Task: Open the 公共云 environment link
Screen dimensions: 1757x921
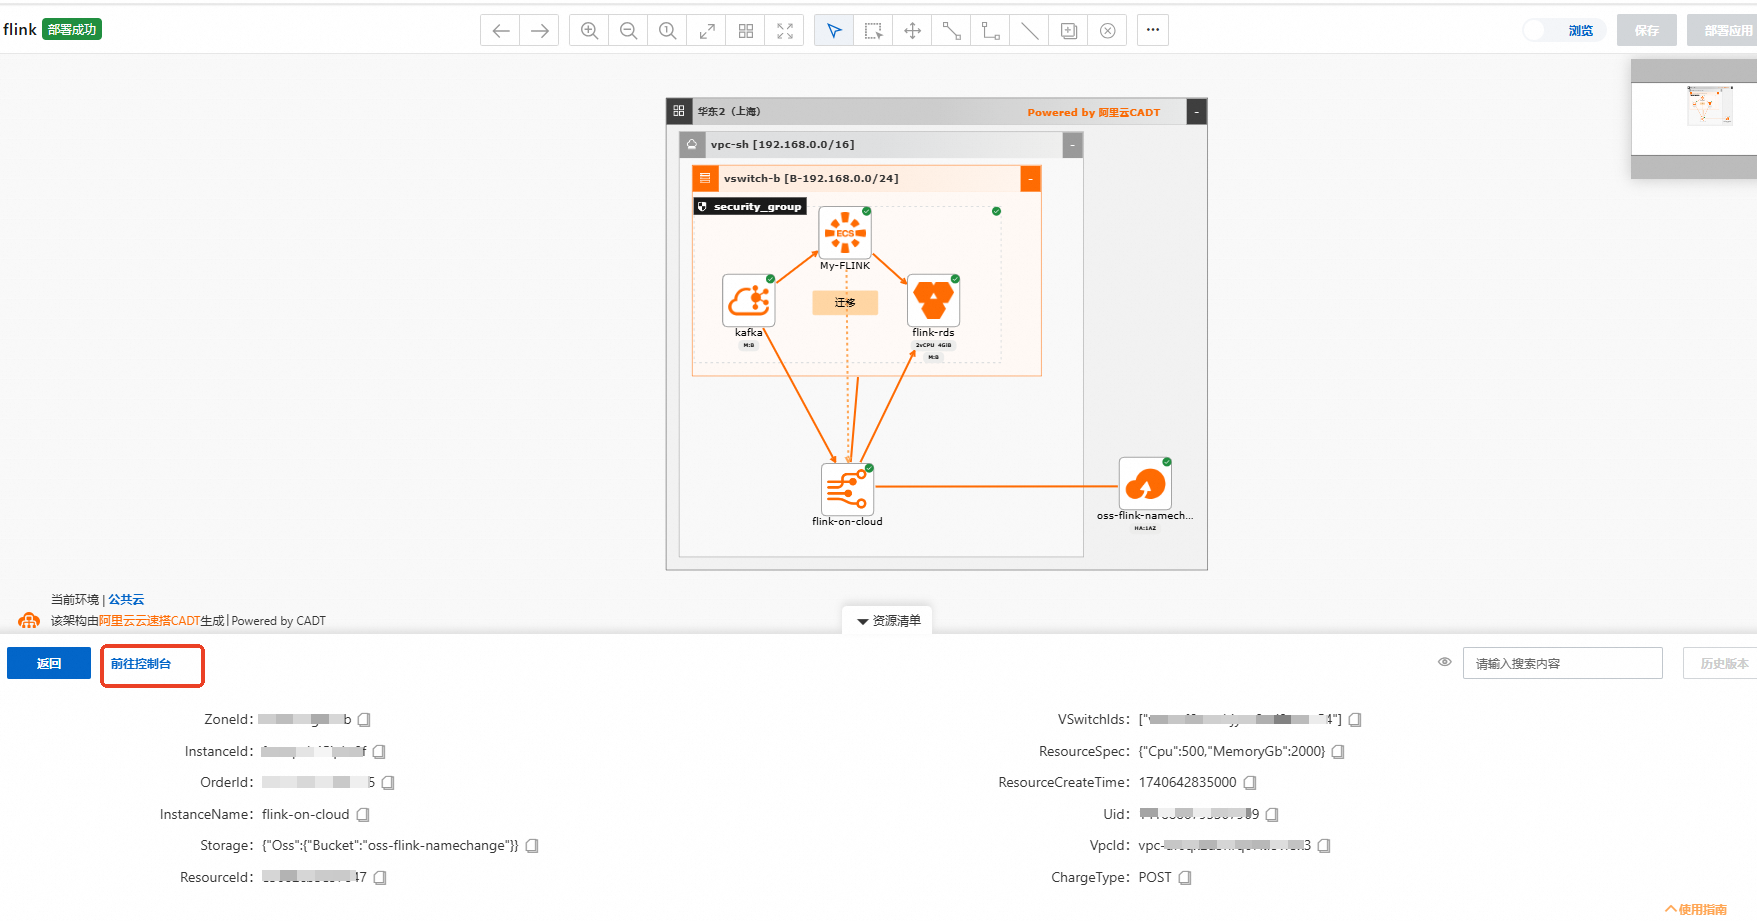Action: (126, 600)
